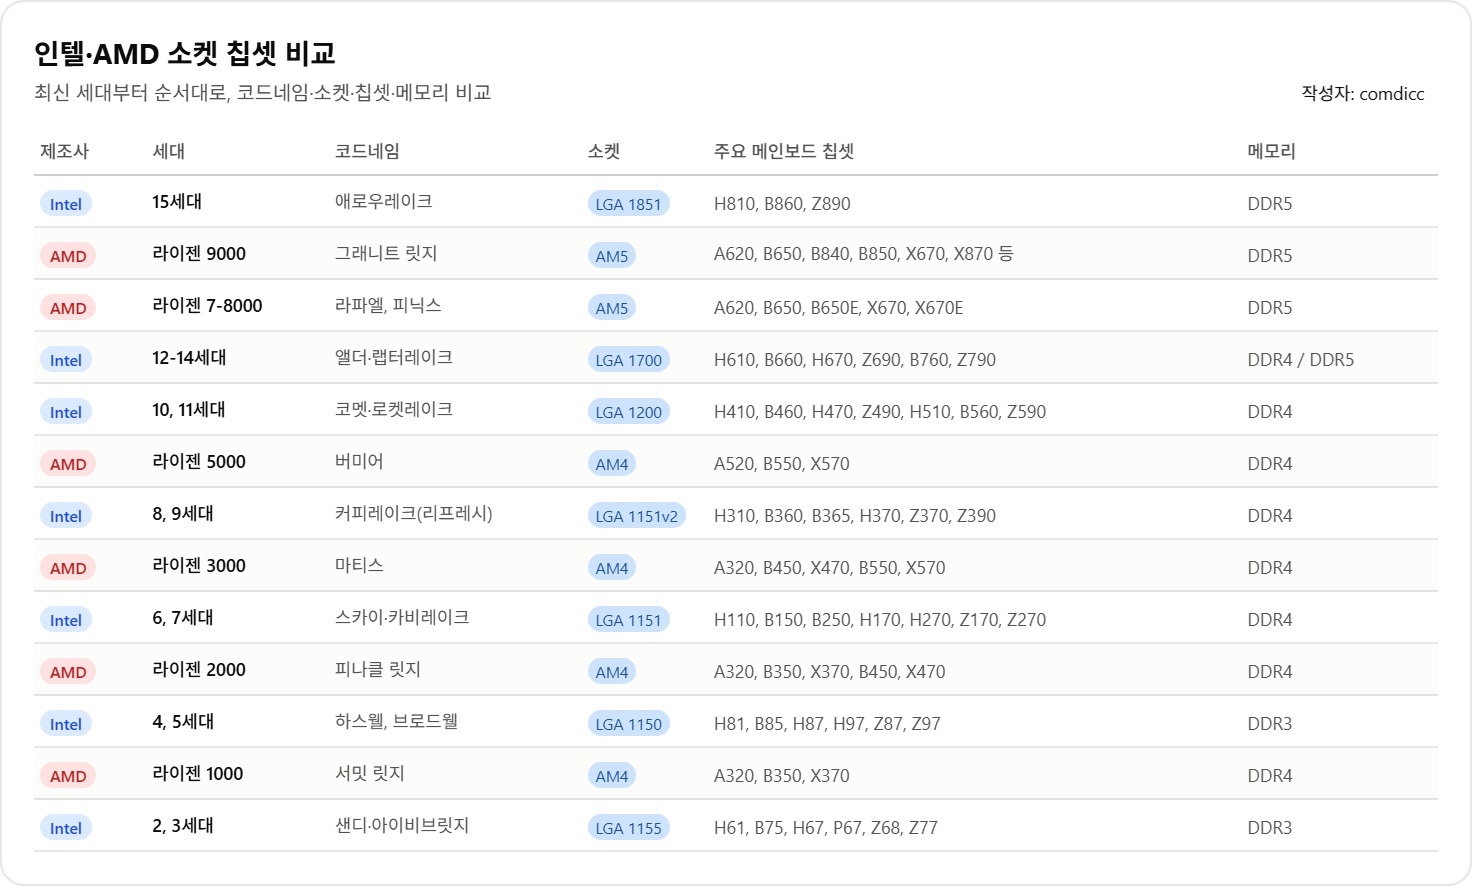Click the Intel badge in the 12-14세대 row

pos(66,360)
